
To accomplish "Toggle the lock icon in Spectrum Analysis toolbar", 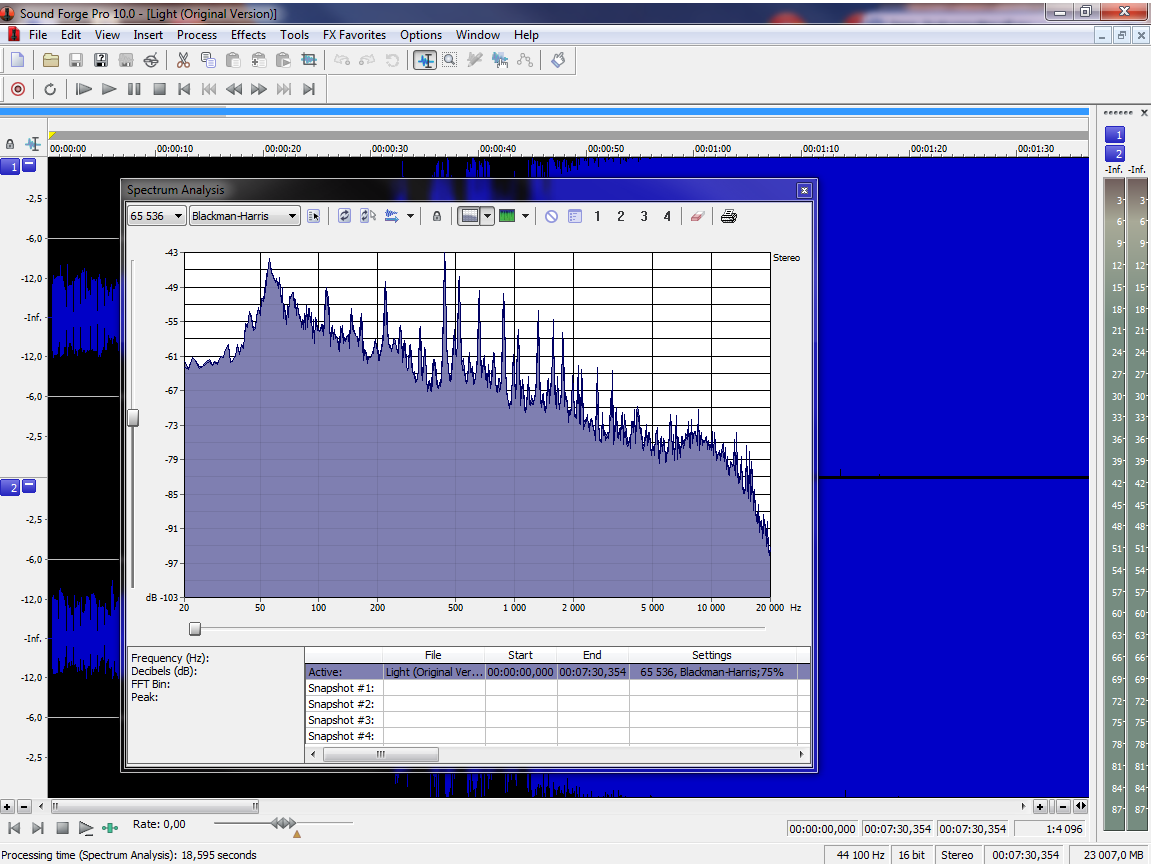I will pos(437,216).
